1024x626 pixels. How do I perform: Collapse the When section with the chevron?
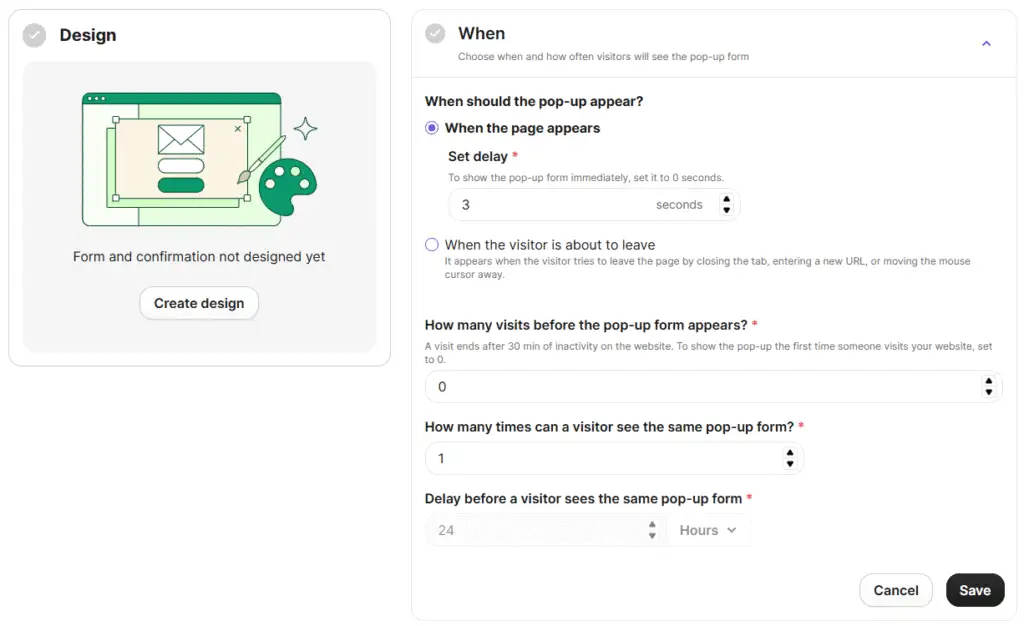[x=986, y=44]
